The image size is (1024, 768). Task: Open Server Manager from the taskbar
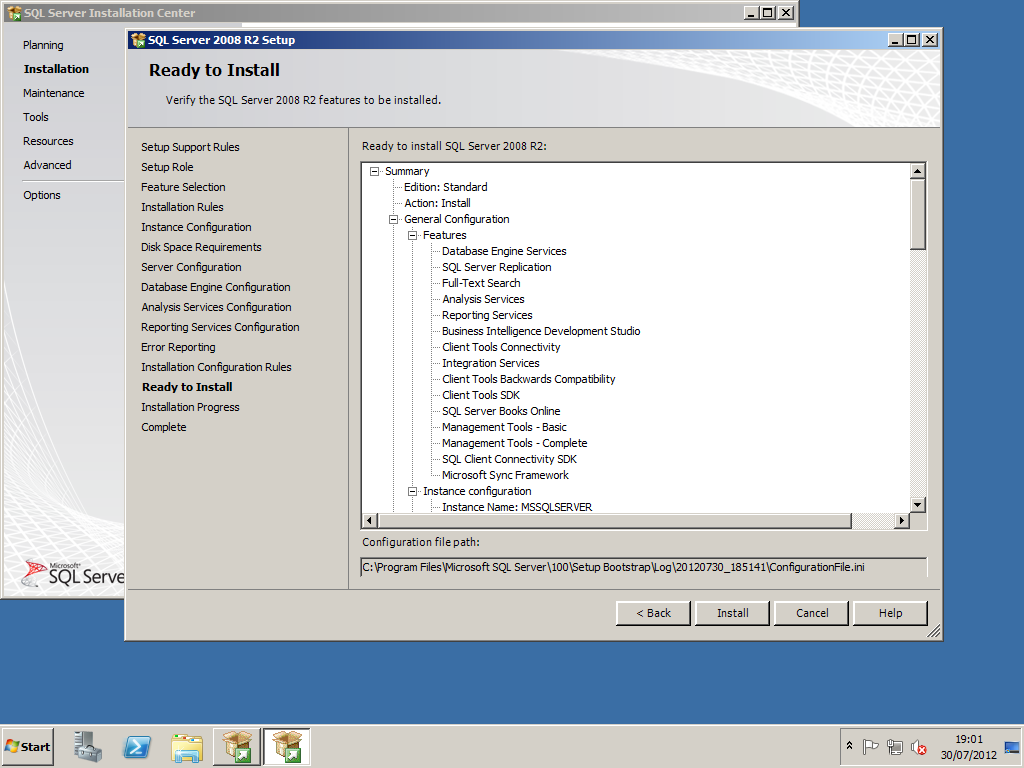click(88, 746)
